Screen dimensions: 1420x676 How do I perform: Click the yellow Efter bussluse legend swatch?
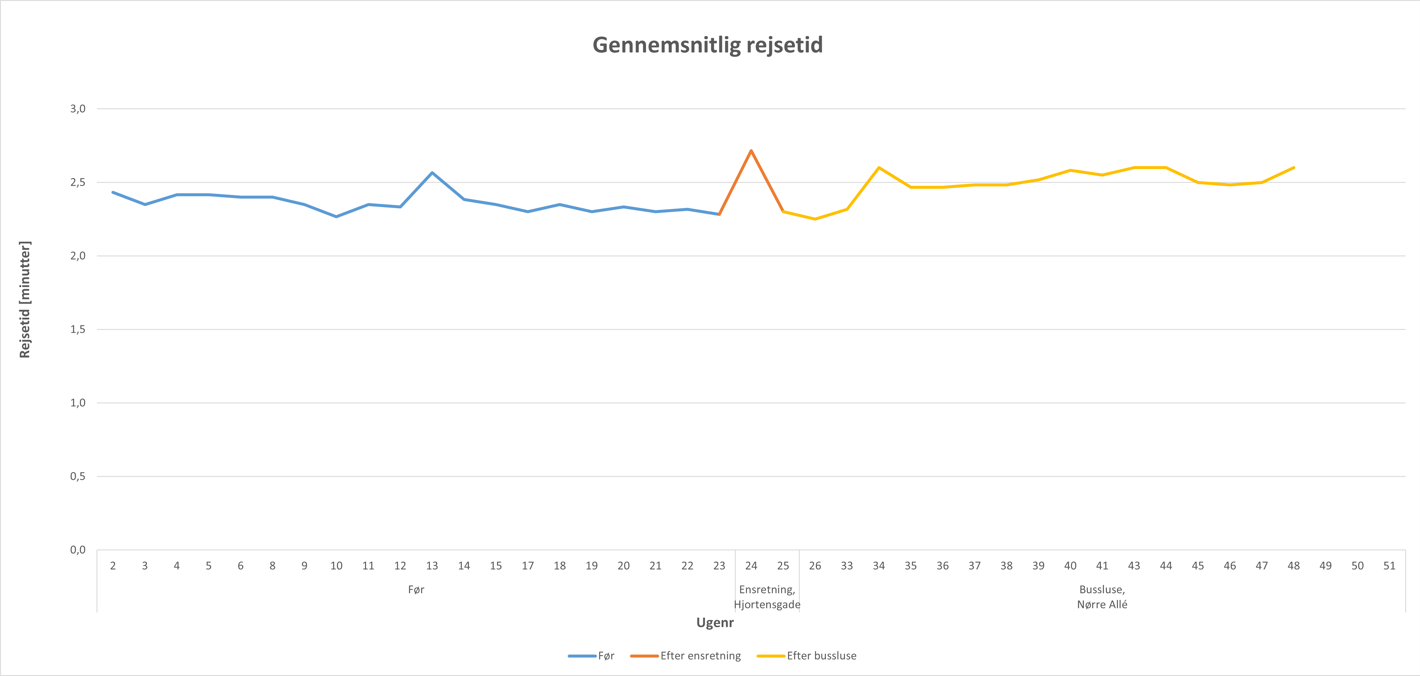pyautogui.click(x=770, y=656)
